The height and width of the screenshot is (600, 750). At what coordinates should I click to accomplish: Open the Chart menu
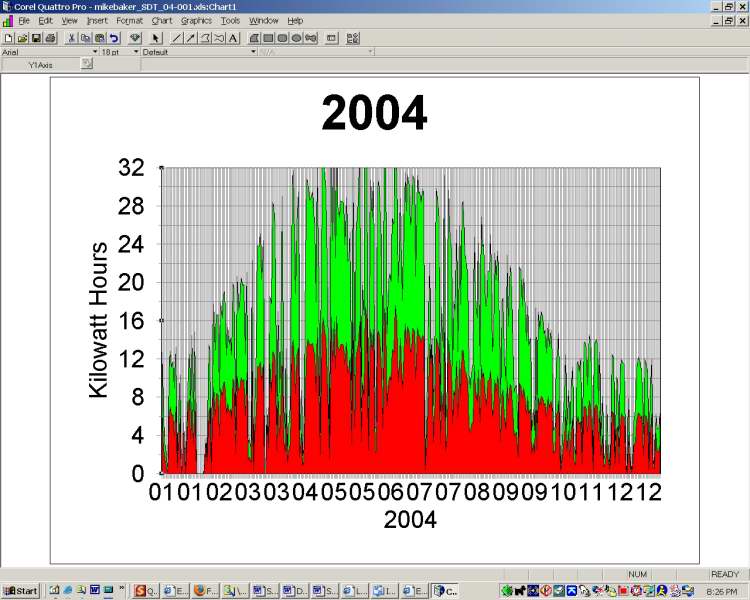[161, 20]
